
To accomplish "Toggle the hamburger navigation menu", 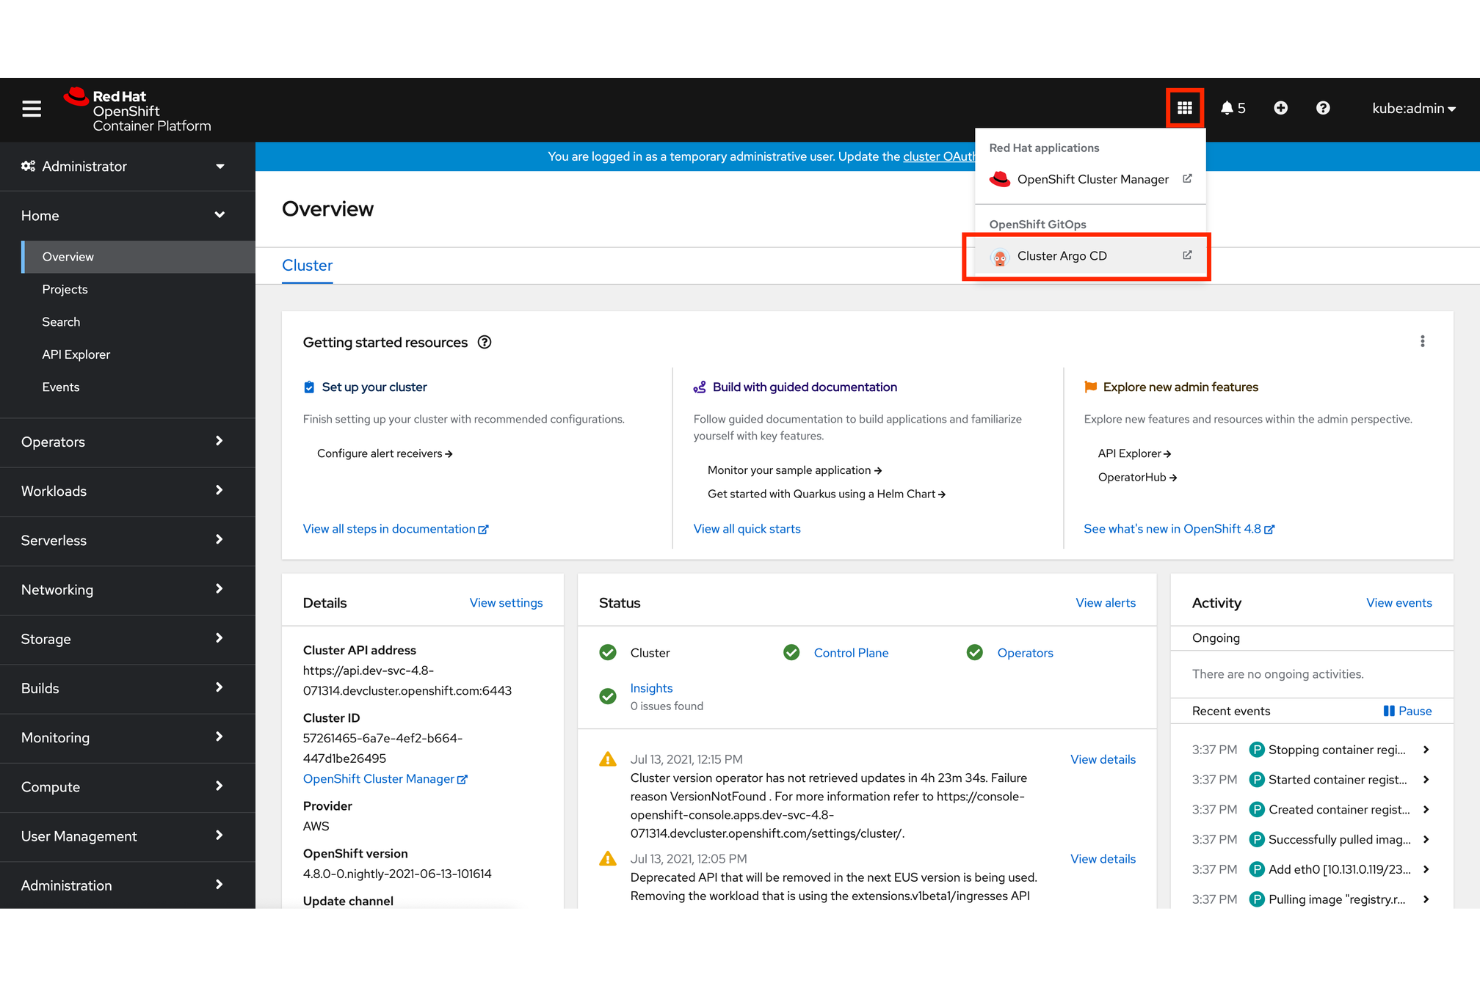I will click(32, 109).
